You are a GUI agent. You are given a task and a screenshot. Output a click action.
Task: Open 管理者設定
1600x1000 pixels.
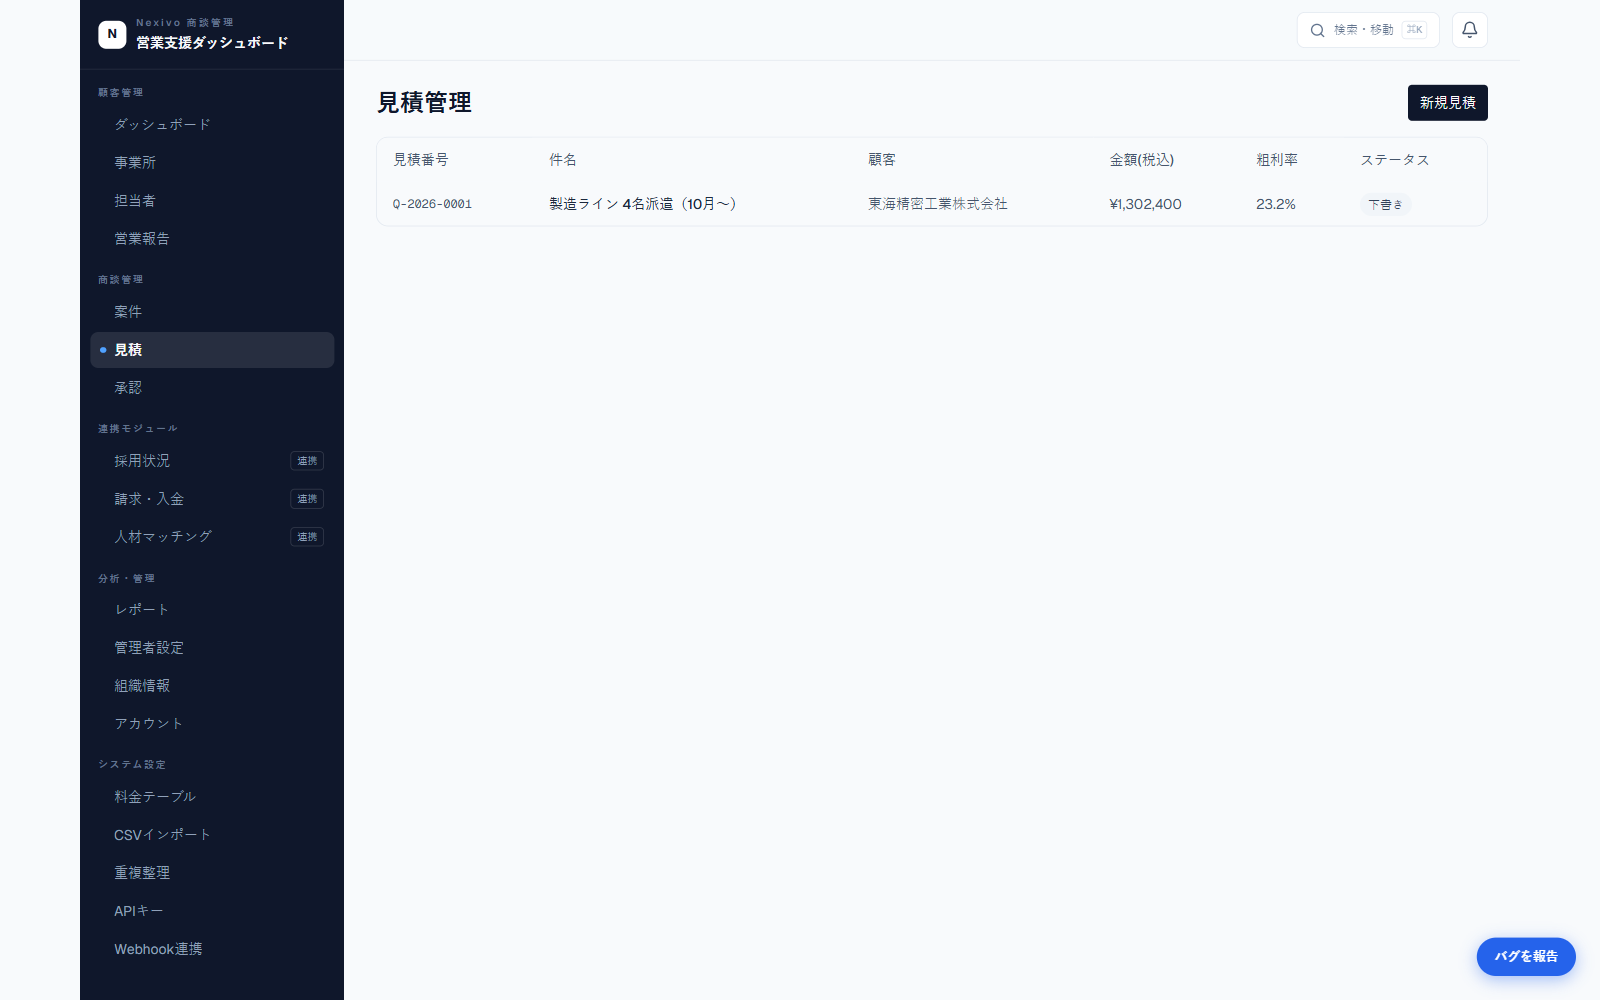(x=212, y=648)
